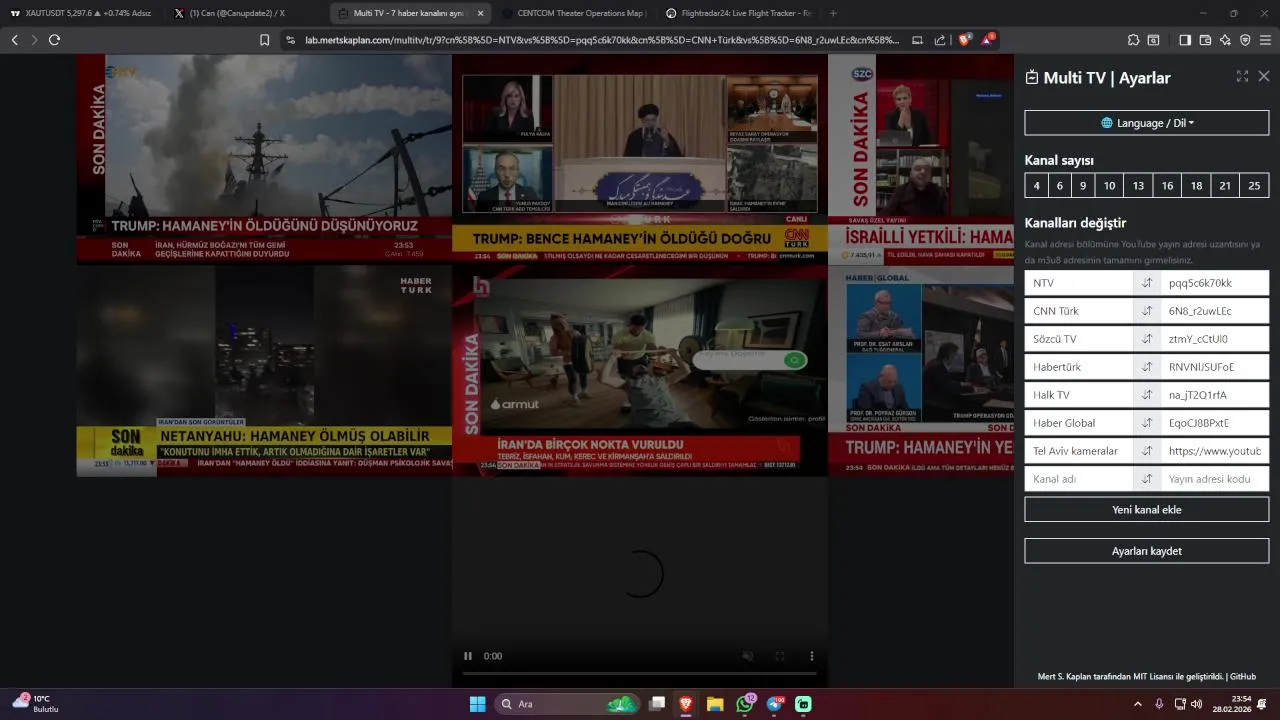Edit the stream code pqq5c6k70kk
Screen dimensions: 1280x720
point(1215,283)
